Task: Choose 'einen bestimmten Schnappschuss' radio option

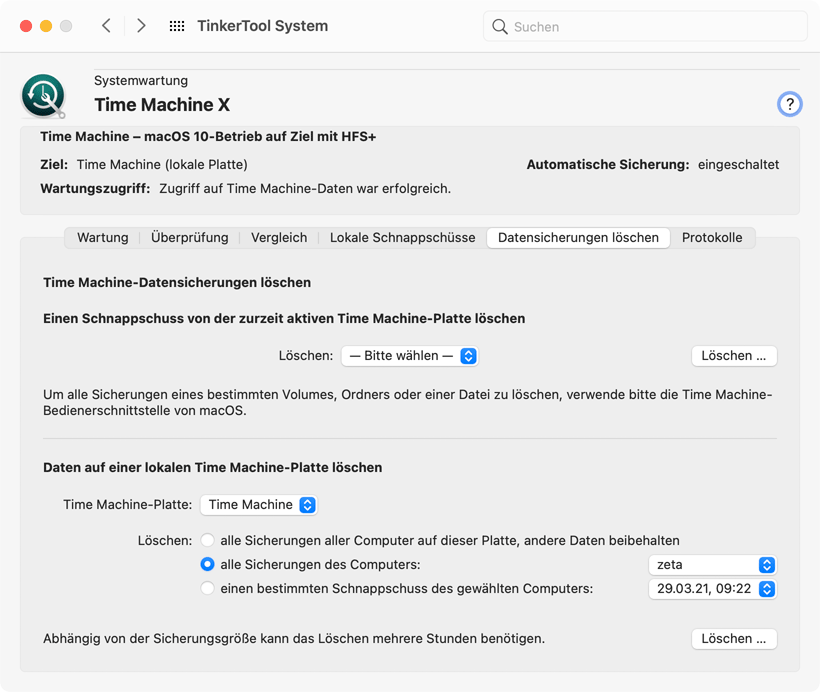Action: 208,588
